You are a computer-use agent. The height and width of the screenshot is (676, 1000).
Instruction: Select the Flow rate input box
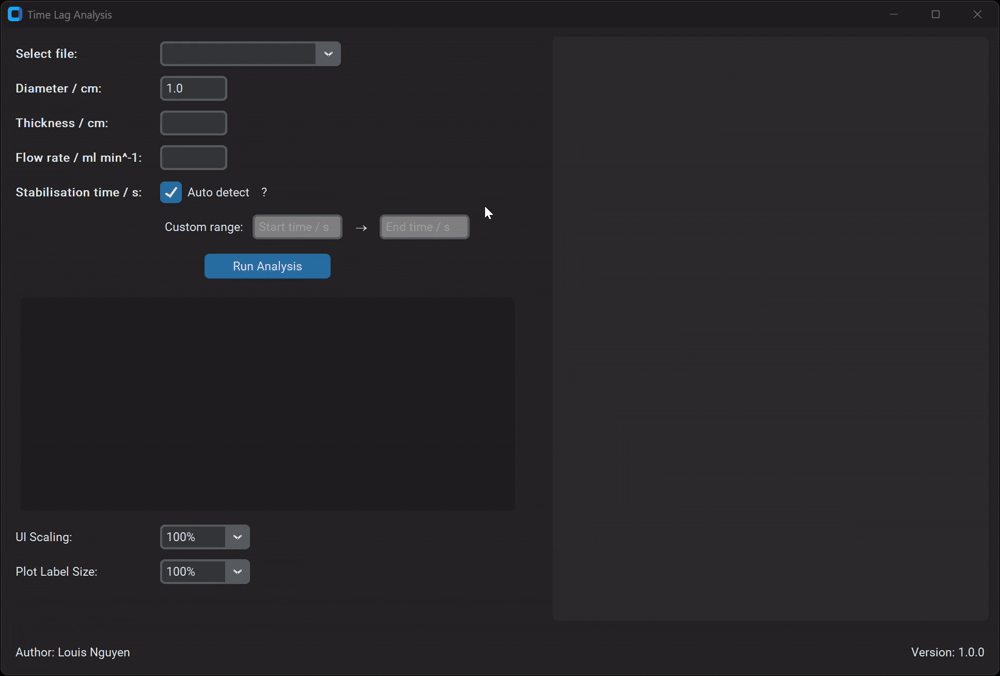point(194,158)
